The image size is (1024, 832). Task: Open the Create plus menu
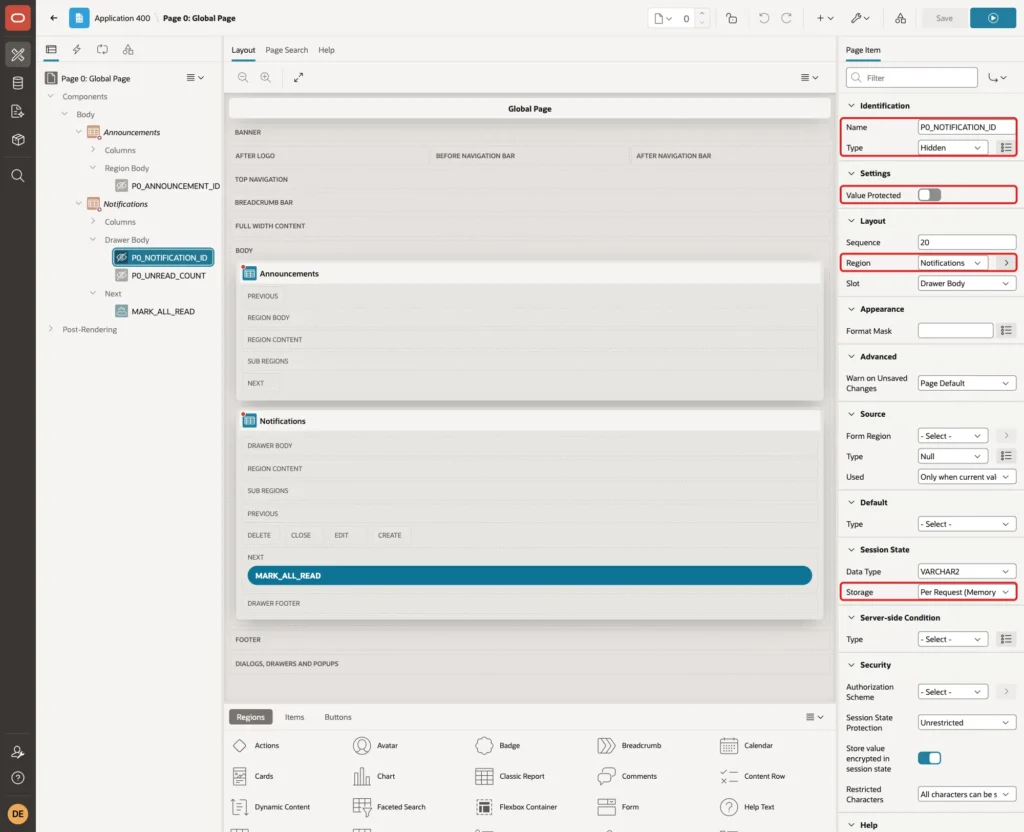(x=825, y=18)
